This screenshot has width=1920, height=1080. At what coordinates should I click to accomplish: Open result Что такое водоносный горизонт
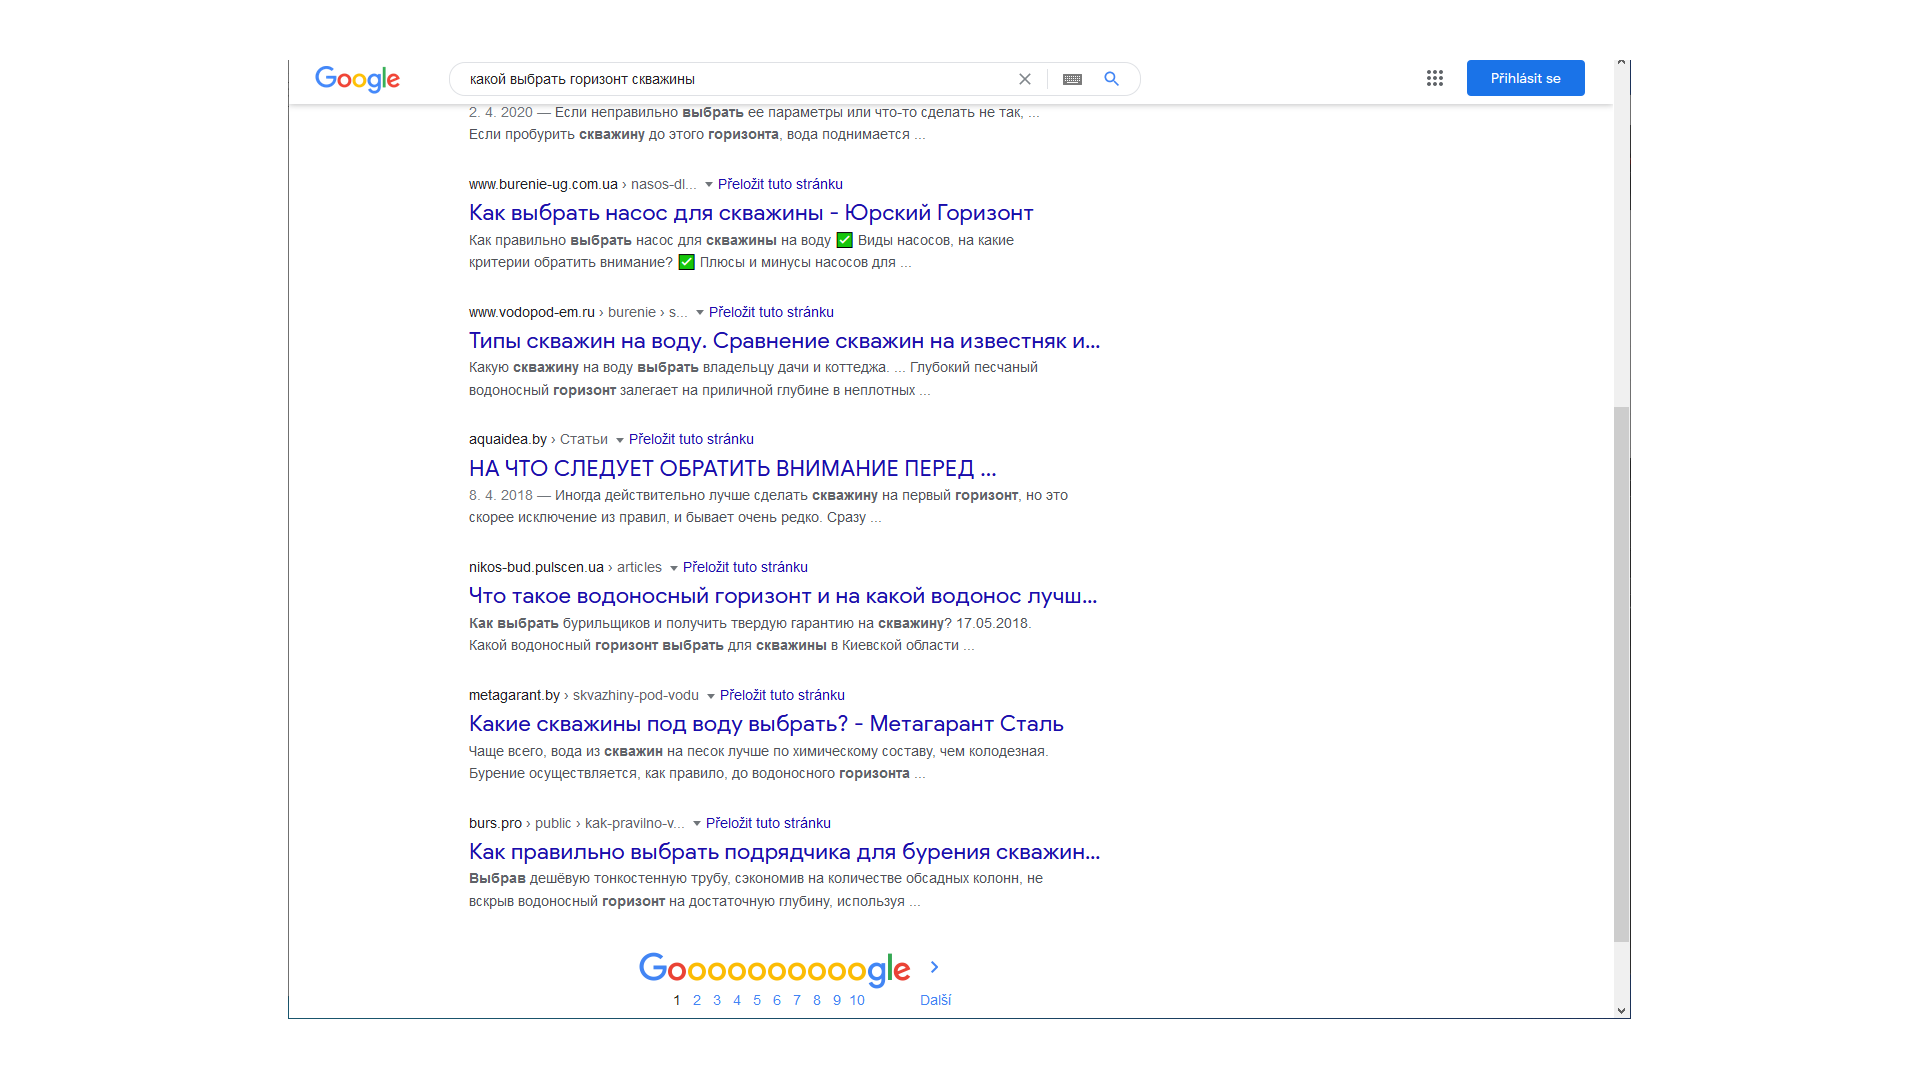click(x=783, y=596)
